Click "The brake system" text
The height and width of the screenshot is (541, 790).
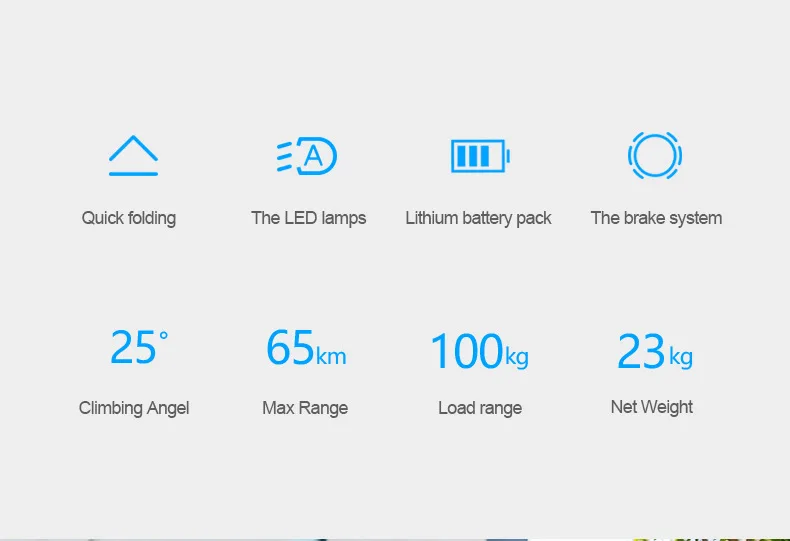pyautogui.click(x=656, y=218)
